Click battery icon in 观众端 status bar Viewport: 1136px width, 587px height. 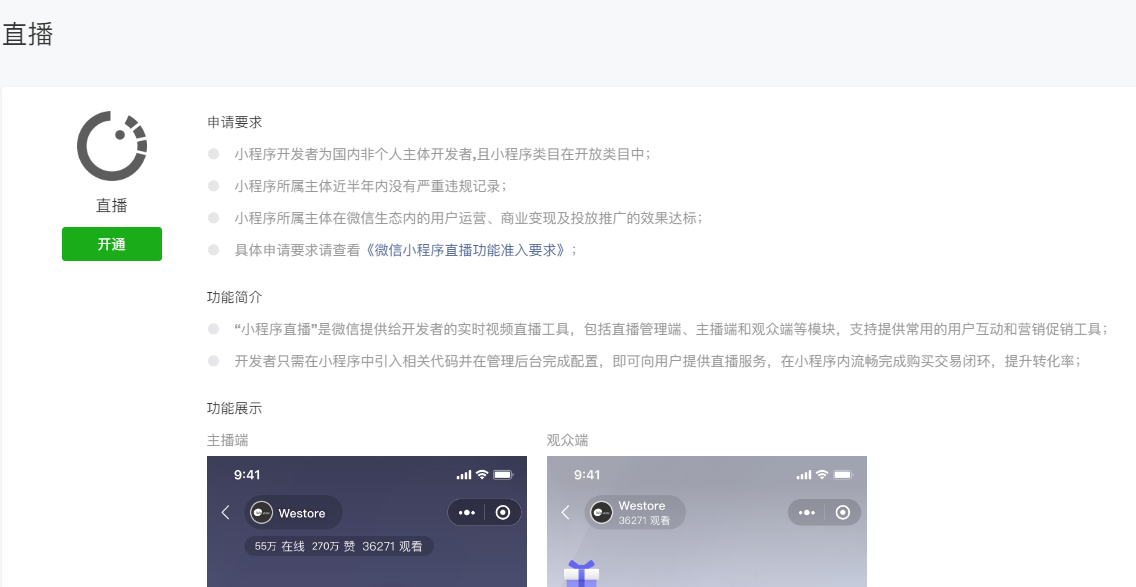[843, 475]
